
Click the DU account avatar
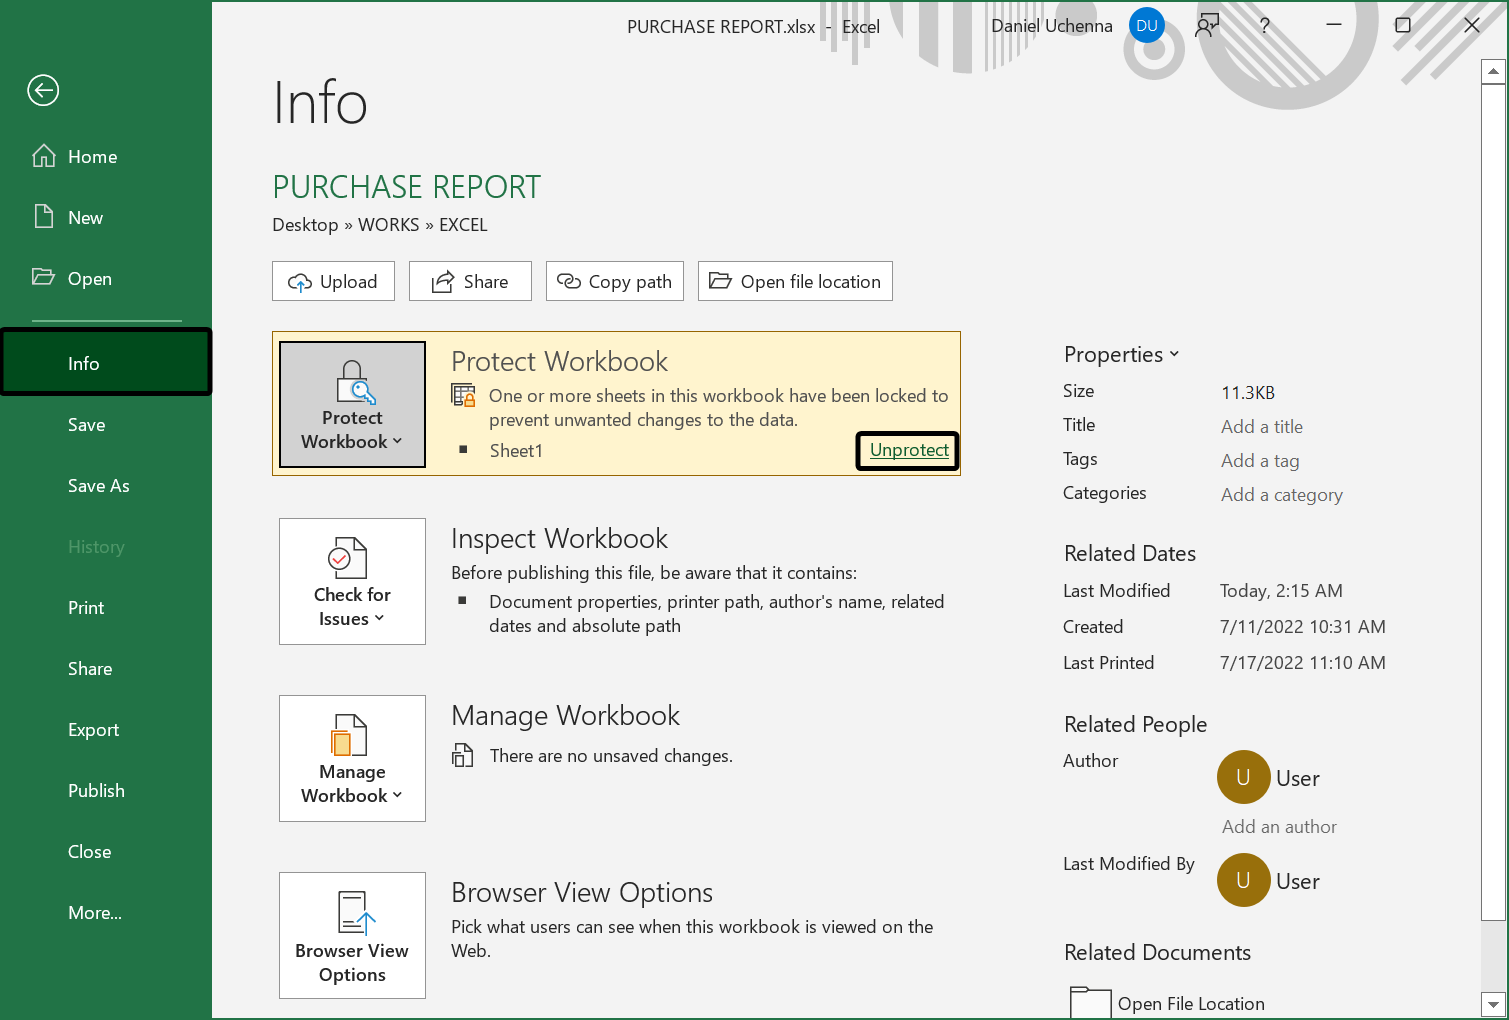click(x=1147, y=25)
